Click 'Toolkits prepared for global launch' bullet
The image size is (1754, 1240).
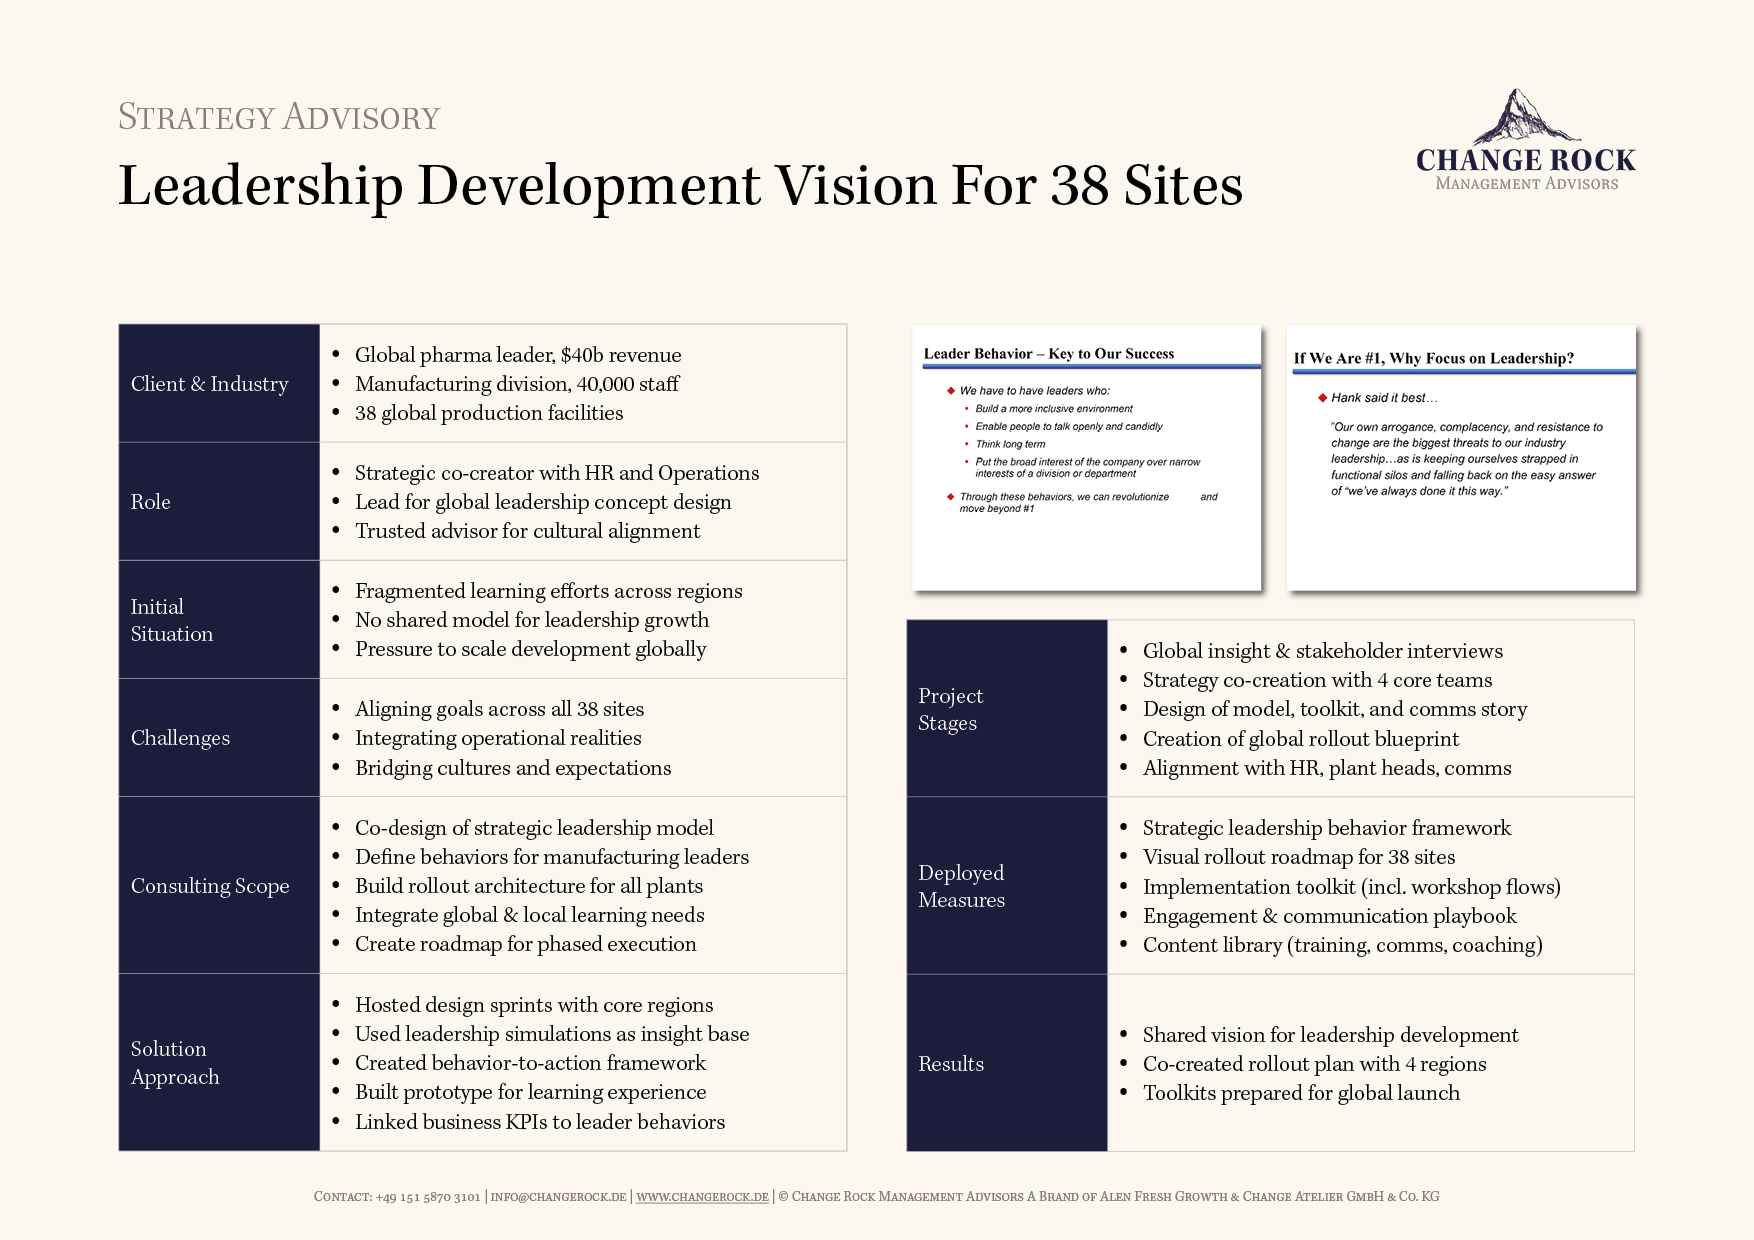(1301, 1093)
